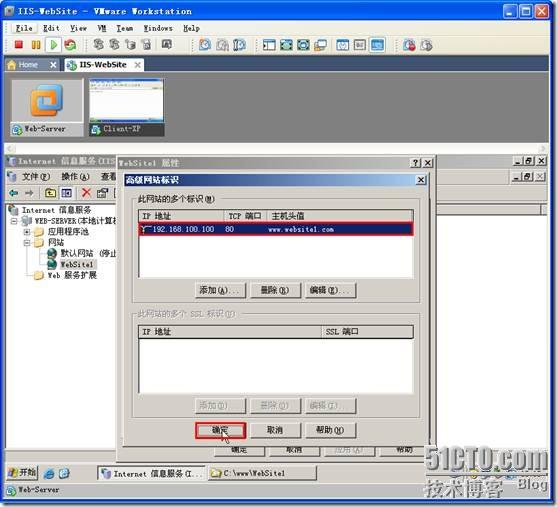557x507 pixels.
Task: Close the Home tab
Action: (53, 65)
